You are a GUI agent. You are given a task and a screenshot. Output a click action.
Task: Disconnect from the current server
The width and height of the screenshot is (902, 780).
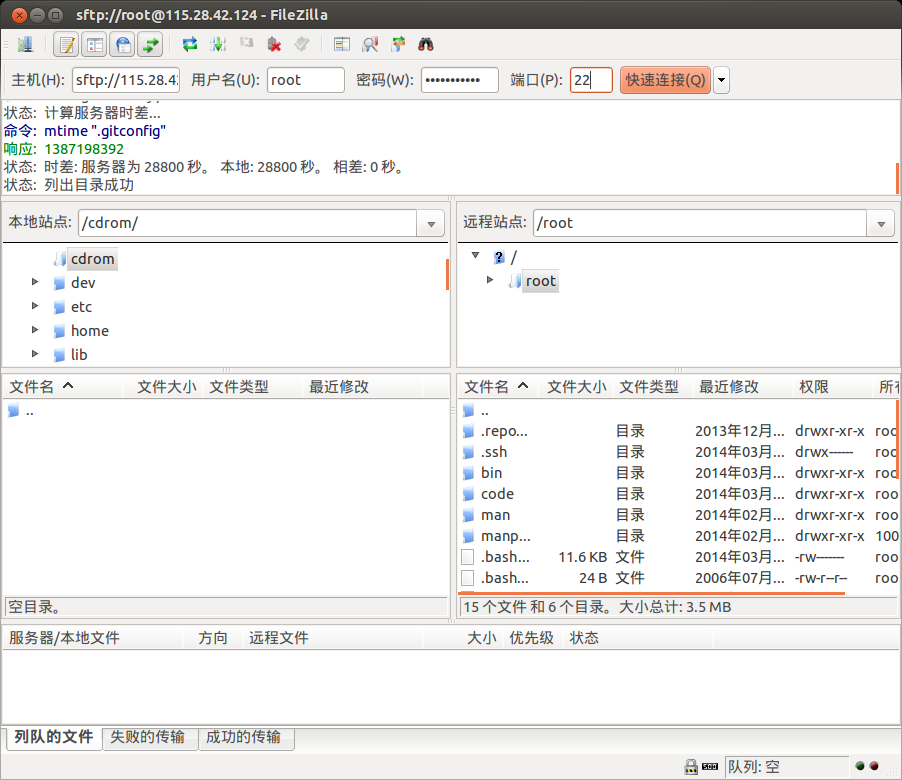coord(274,44)
